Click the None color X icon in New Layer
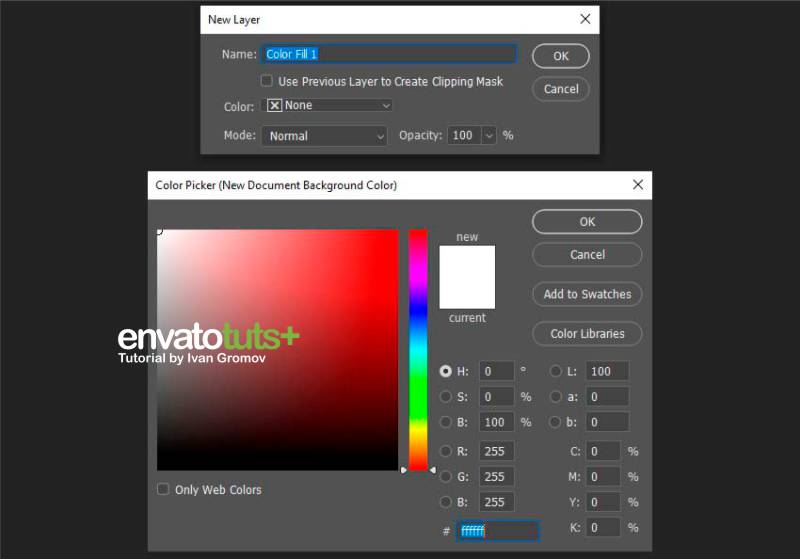The height and width of the screenshot is (559, 800). [x=274, y=106]
